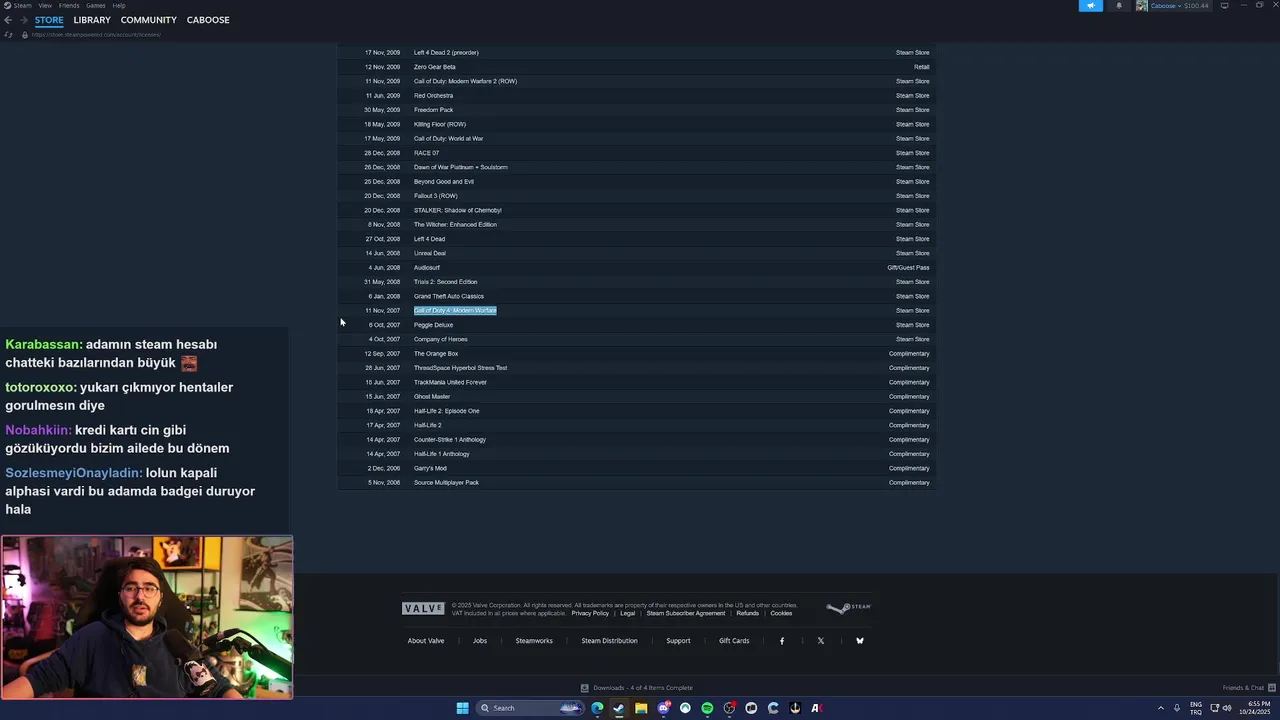The height and width of the screenshot is (720, 1280).
Task: Click 'RACE 07' license entry
Action: pyautogui.click(x=426, y=153)
